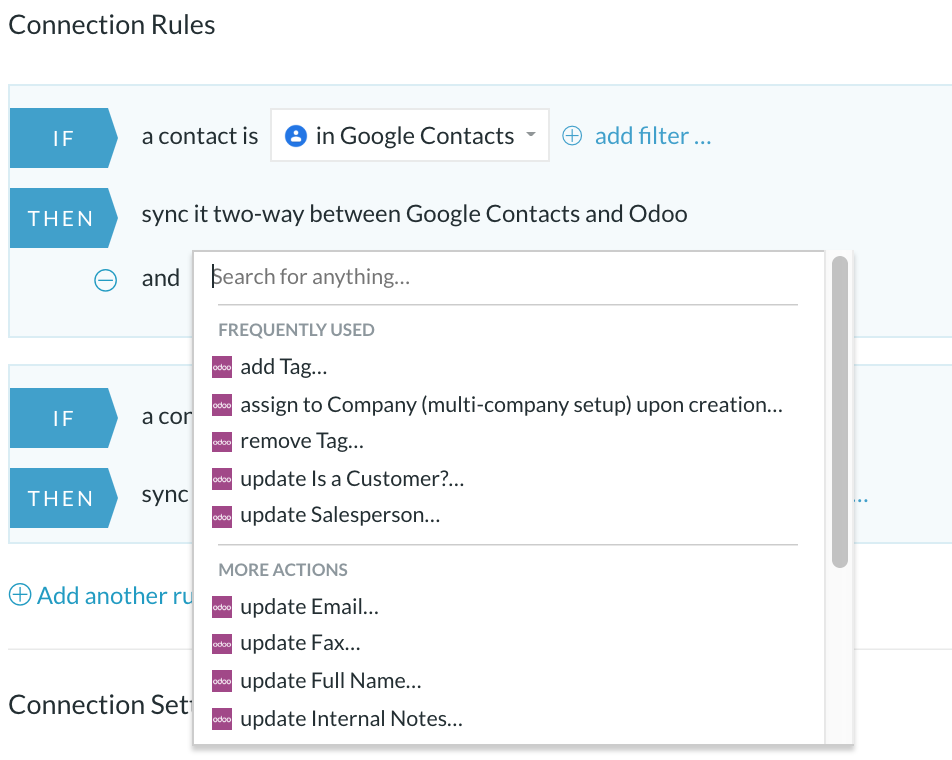This screenshot has height=760, width=952.
Task: Click the second rule's IF label
Action: 63,418
